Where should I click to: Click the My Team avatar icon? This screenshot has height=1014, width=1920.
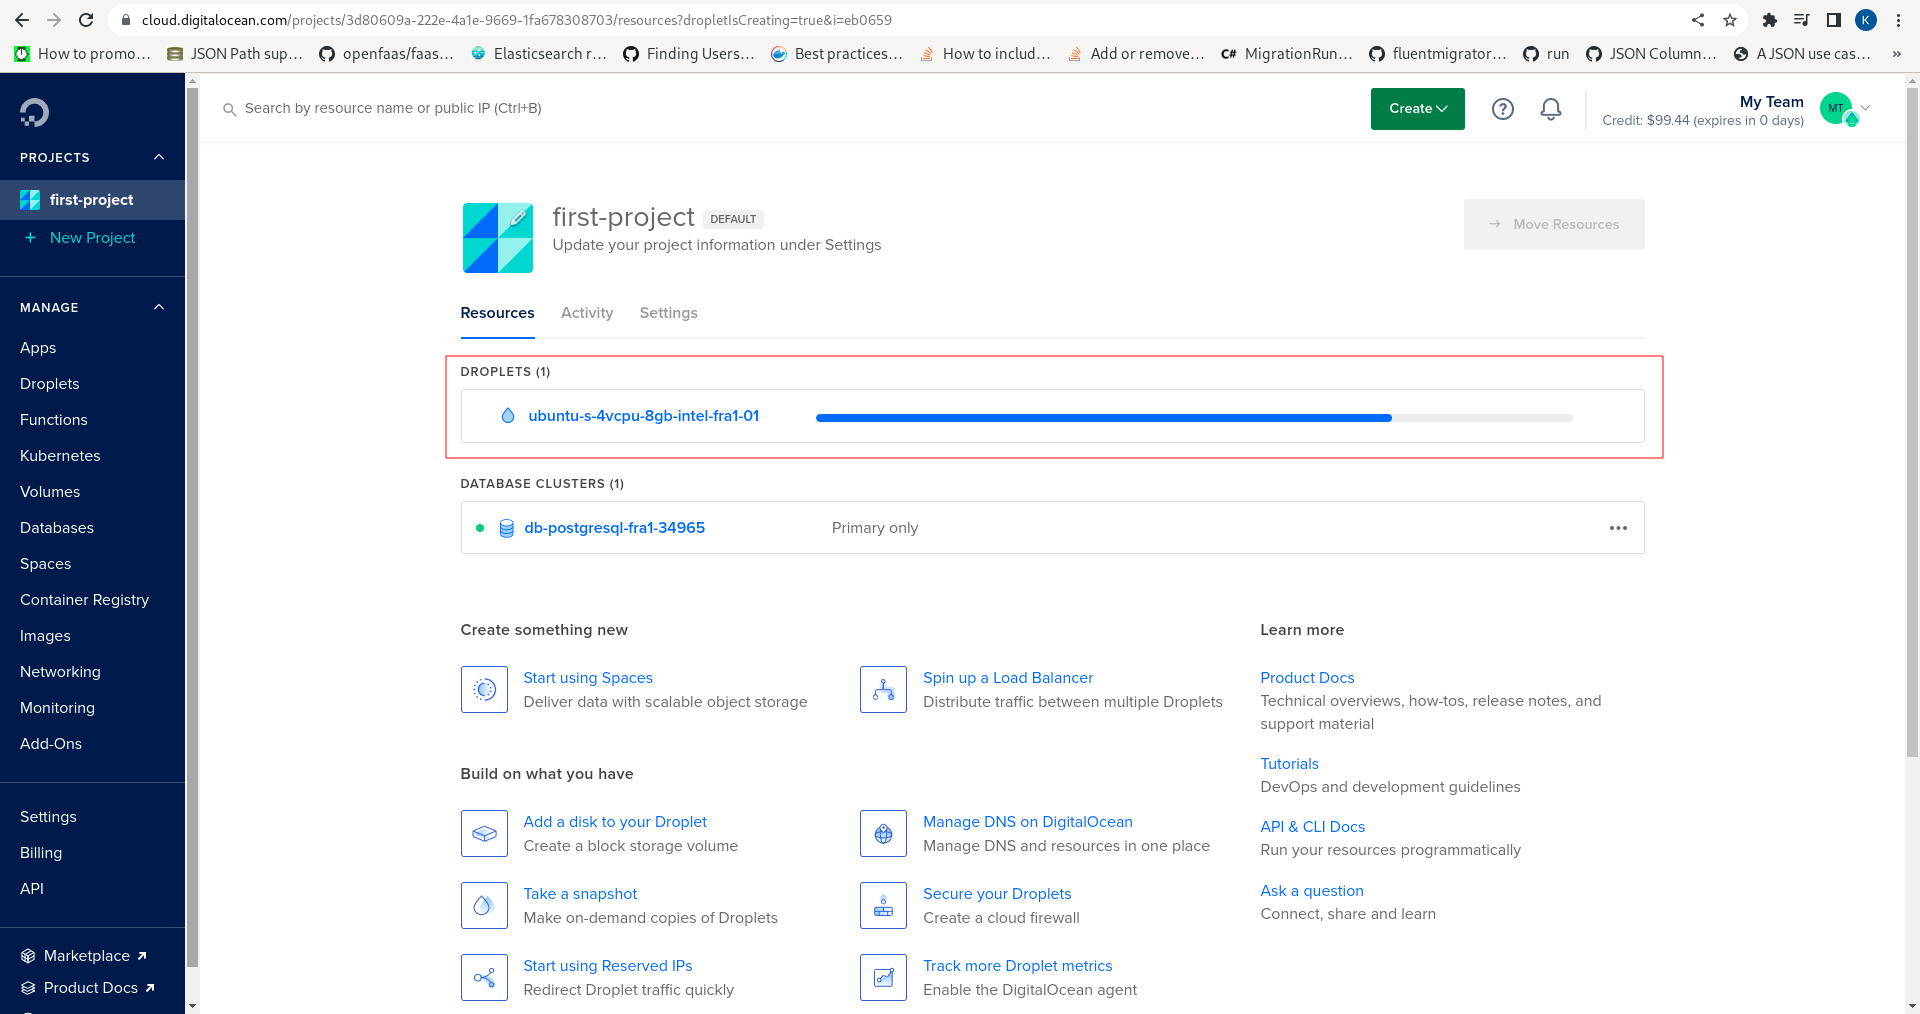(x=1837, y=108)
